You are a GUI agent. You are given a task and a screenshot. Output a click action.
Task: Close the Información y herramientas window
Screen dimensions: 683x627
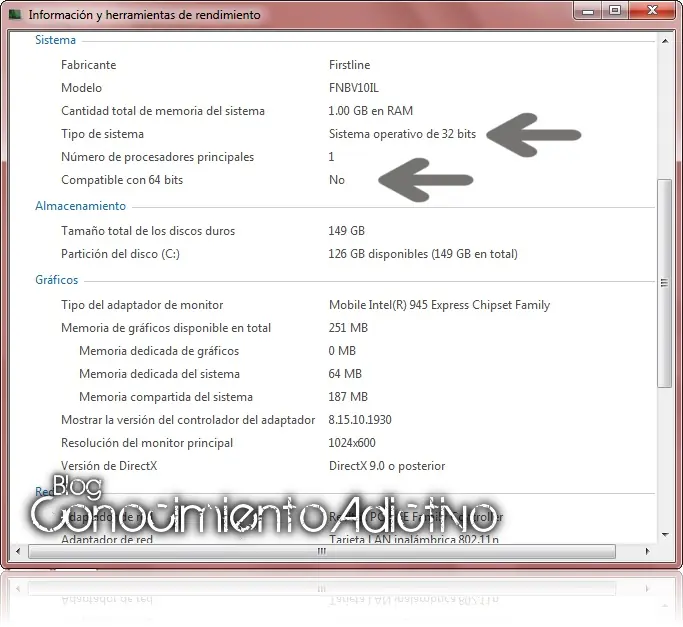(x=652, y=10)
